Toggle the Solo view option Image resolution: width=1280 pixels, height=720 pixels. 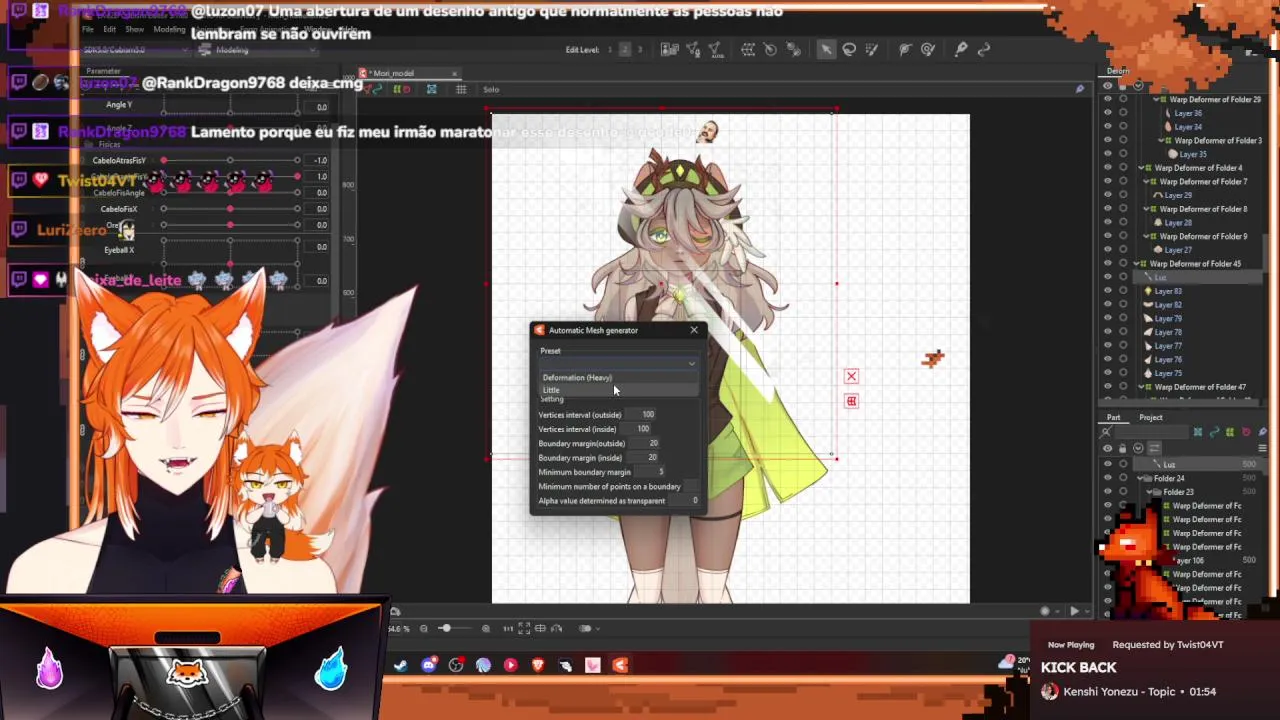pyautogui.click(x=491, y=89)
